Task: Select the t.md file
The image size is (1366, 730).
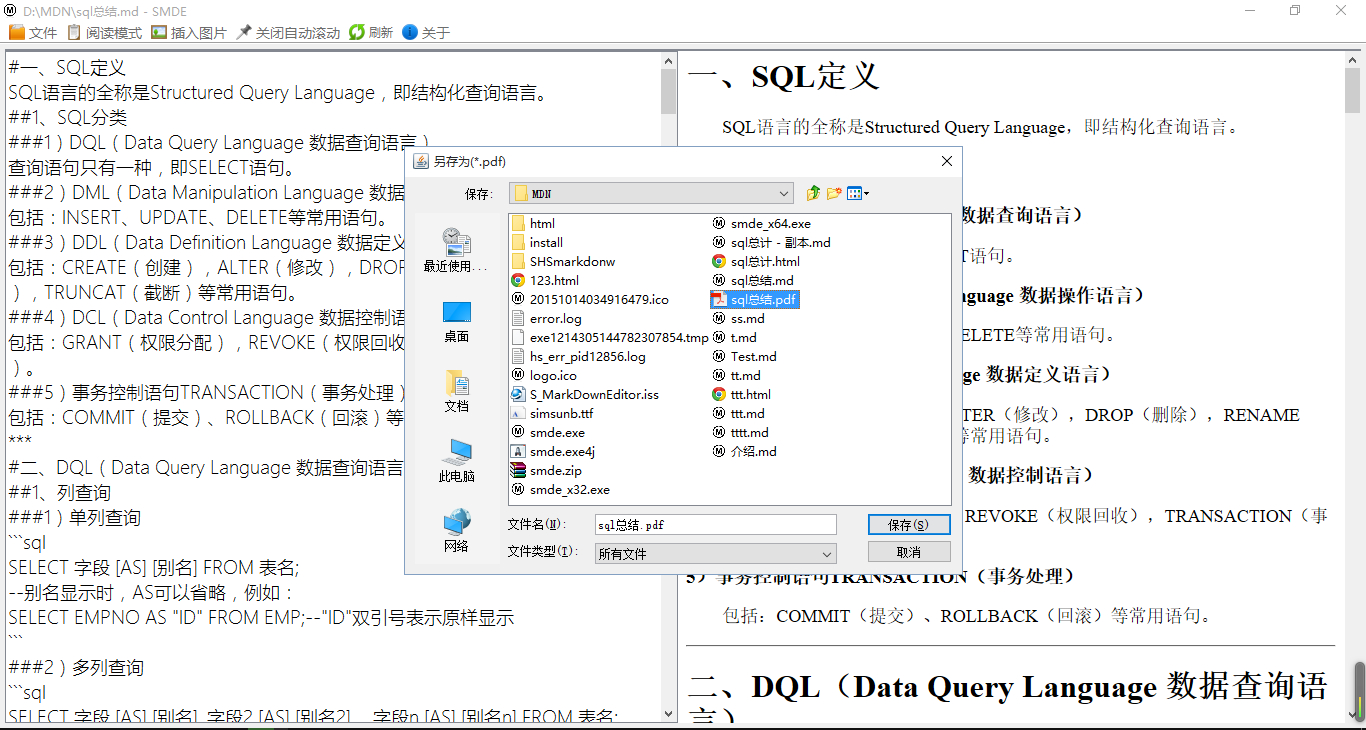Action: coord(735,337)
